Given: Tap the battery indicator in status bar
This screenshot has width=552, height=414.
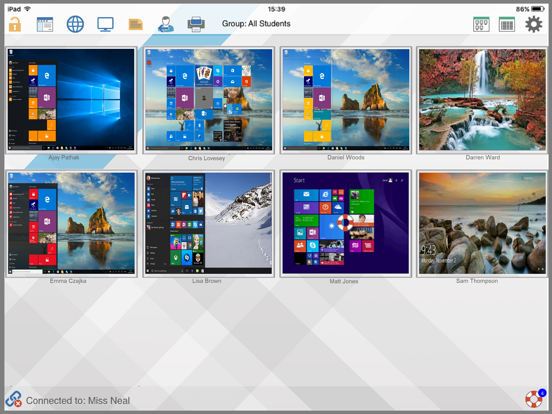Looking at the screenshot, I should (x=538, y=9).
